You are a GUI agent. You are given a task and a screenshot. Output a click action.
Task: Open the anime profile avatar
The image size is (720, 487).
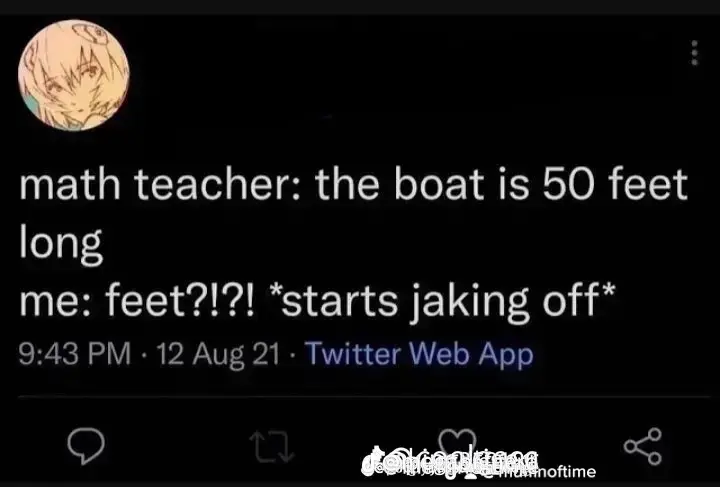[x=74, y=76]
